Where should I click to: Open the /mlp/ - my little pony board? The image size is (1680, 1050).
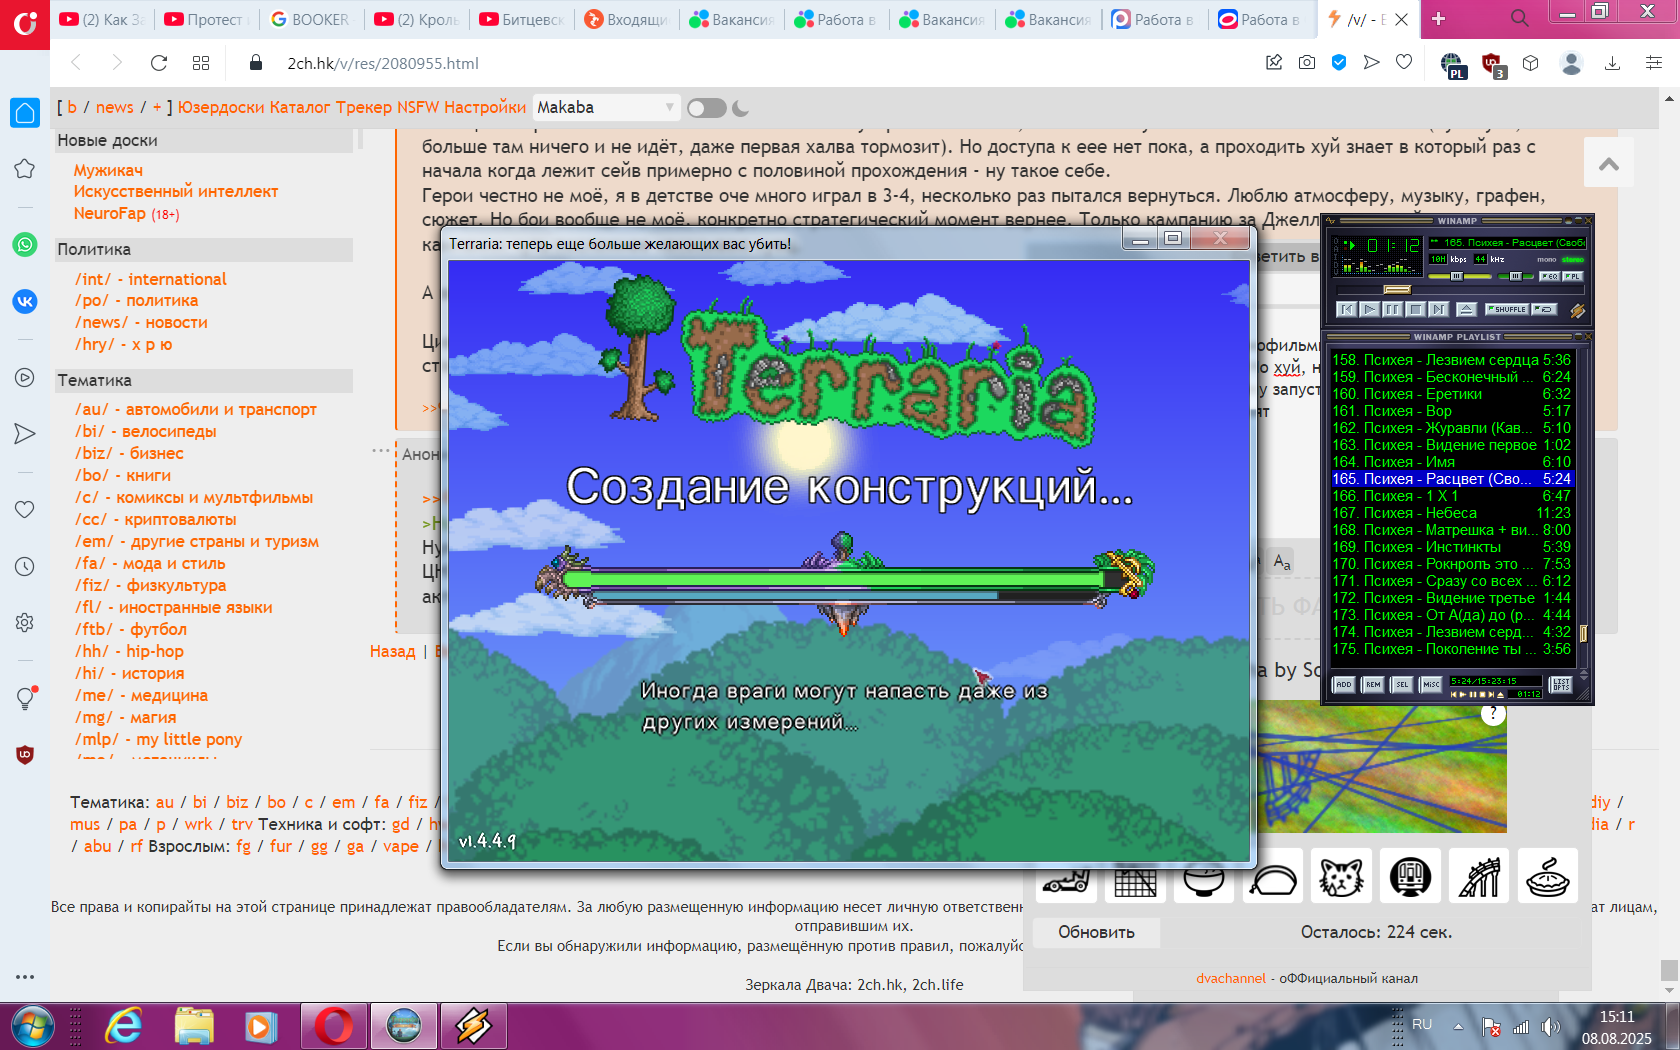158,739
